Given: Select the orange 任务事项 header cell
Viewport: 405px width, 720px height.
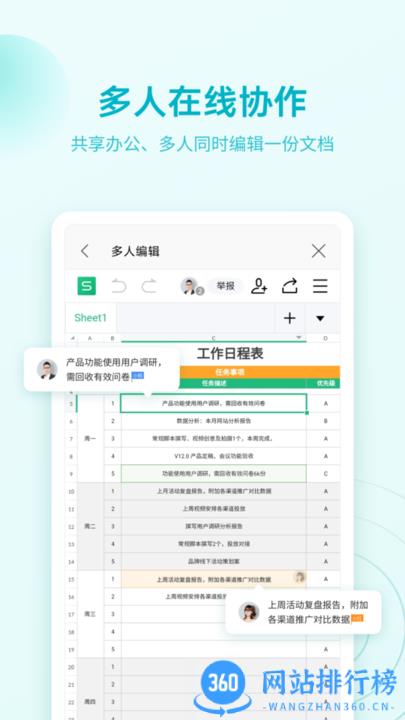Looking at the screenshot, I should coord(230,371).
